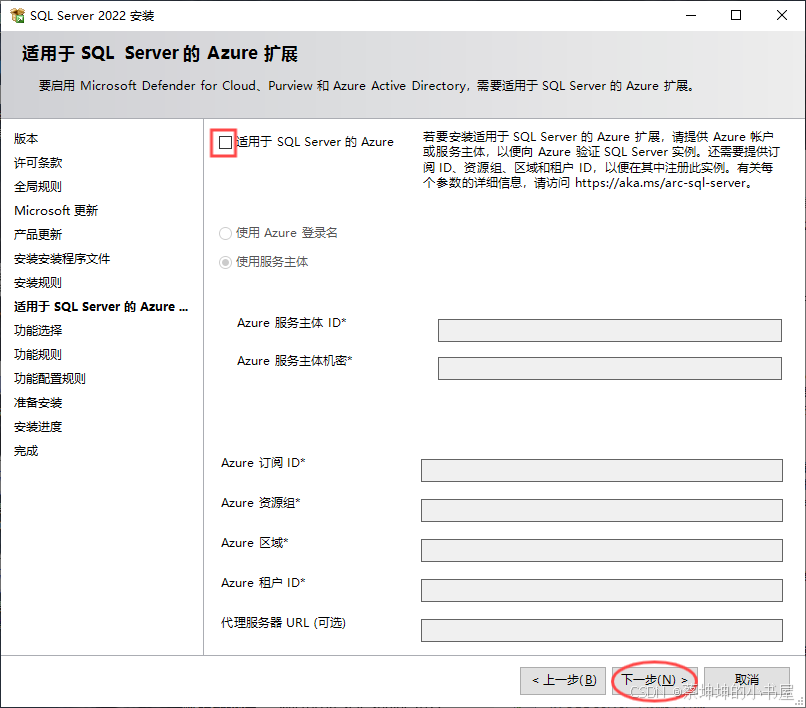Click the Azure 服务主体 ID input field
Screen dimensions: 806x708
[610, 330]
